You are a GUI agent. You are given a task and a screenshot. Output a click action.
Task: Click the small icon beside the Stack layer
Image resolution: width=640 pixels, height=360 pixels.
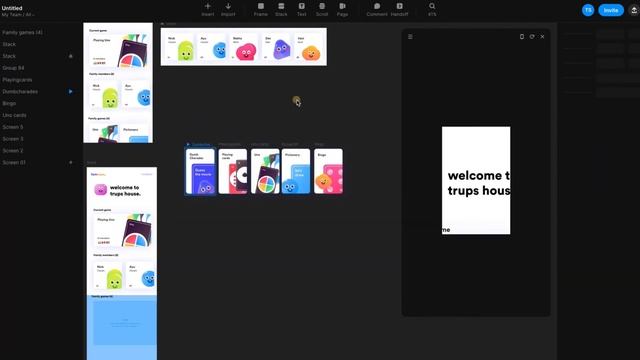pyautogui.click(x=71, y=56)
